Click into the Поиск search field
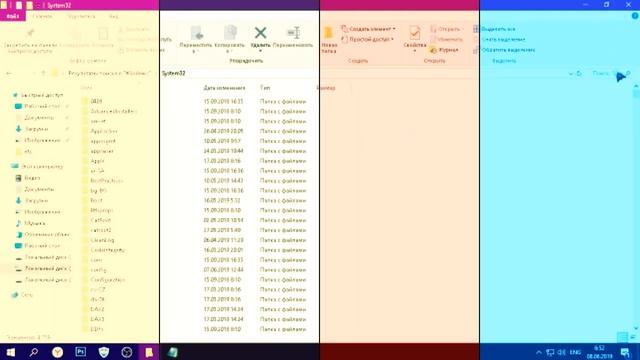This screenshot has width=640, height=360. pos(611,73)
